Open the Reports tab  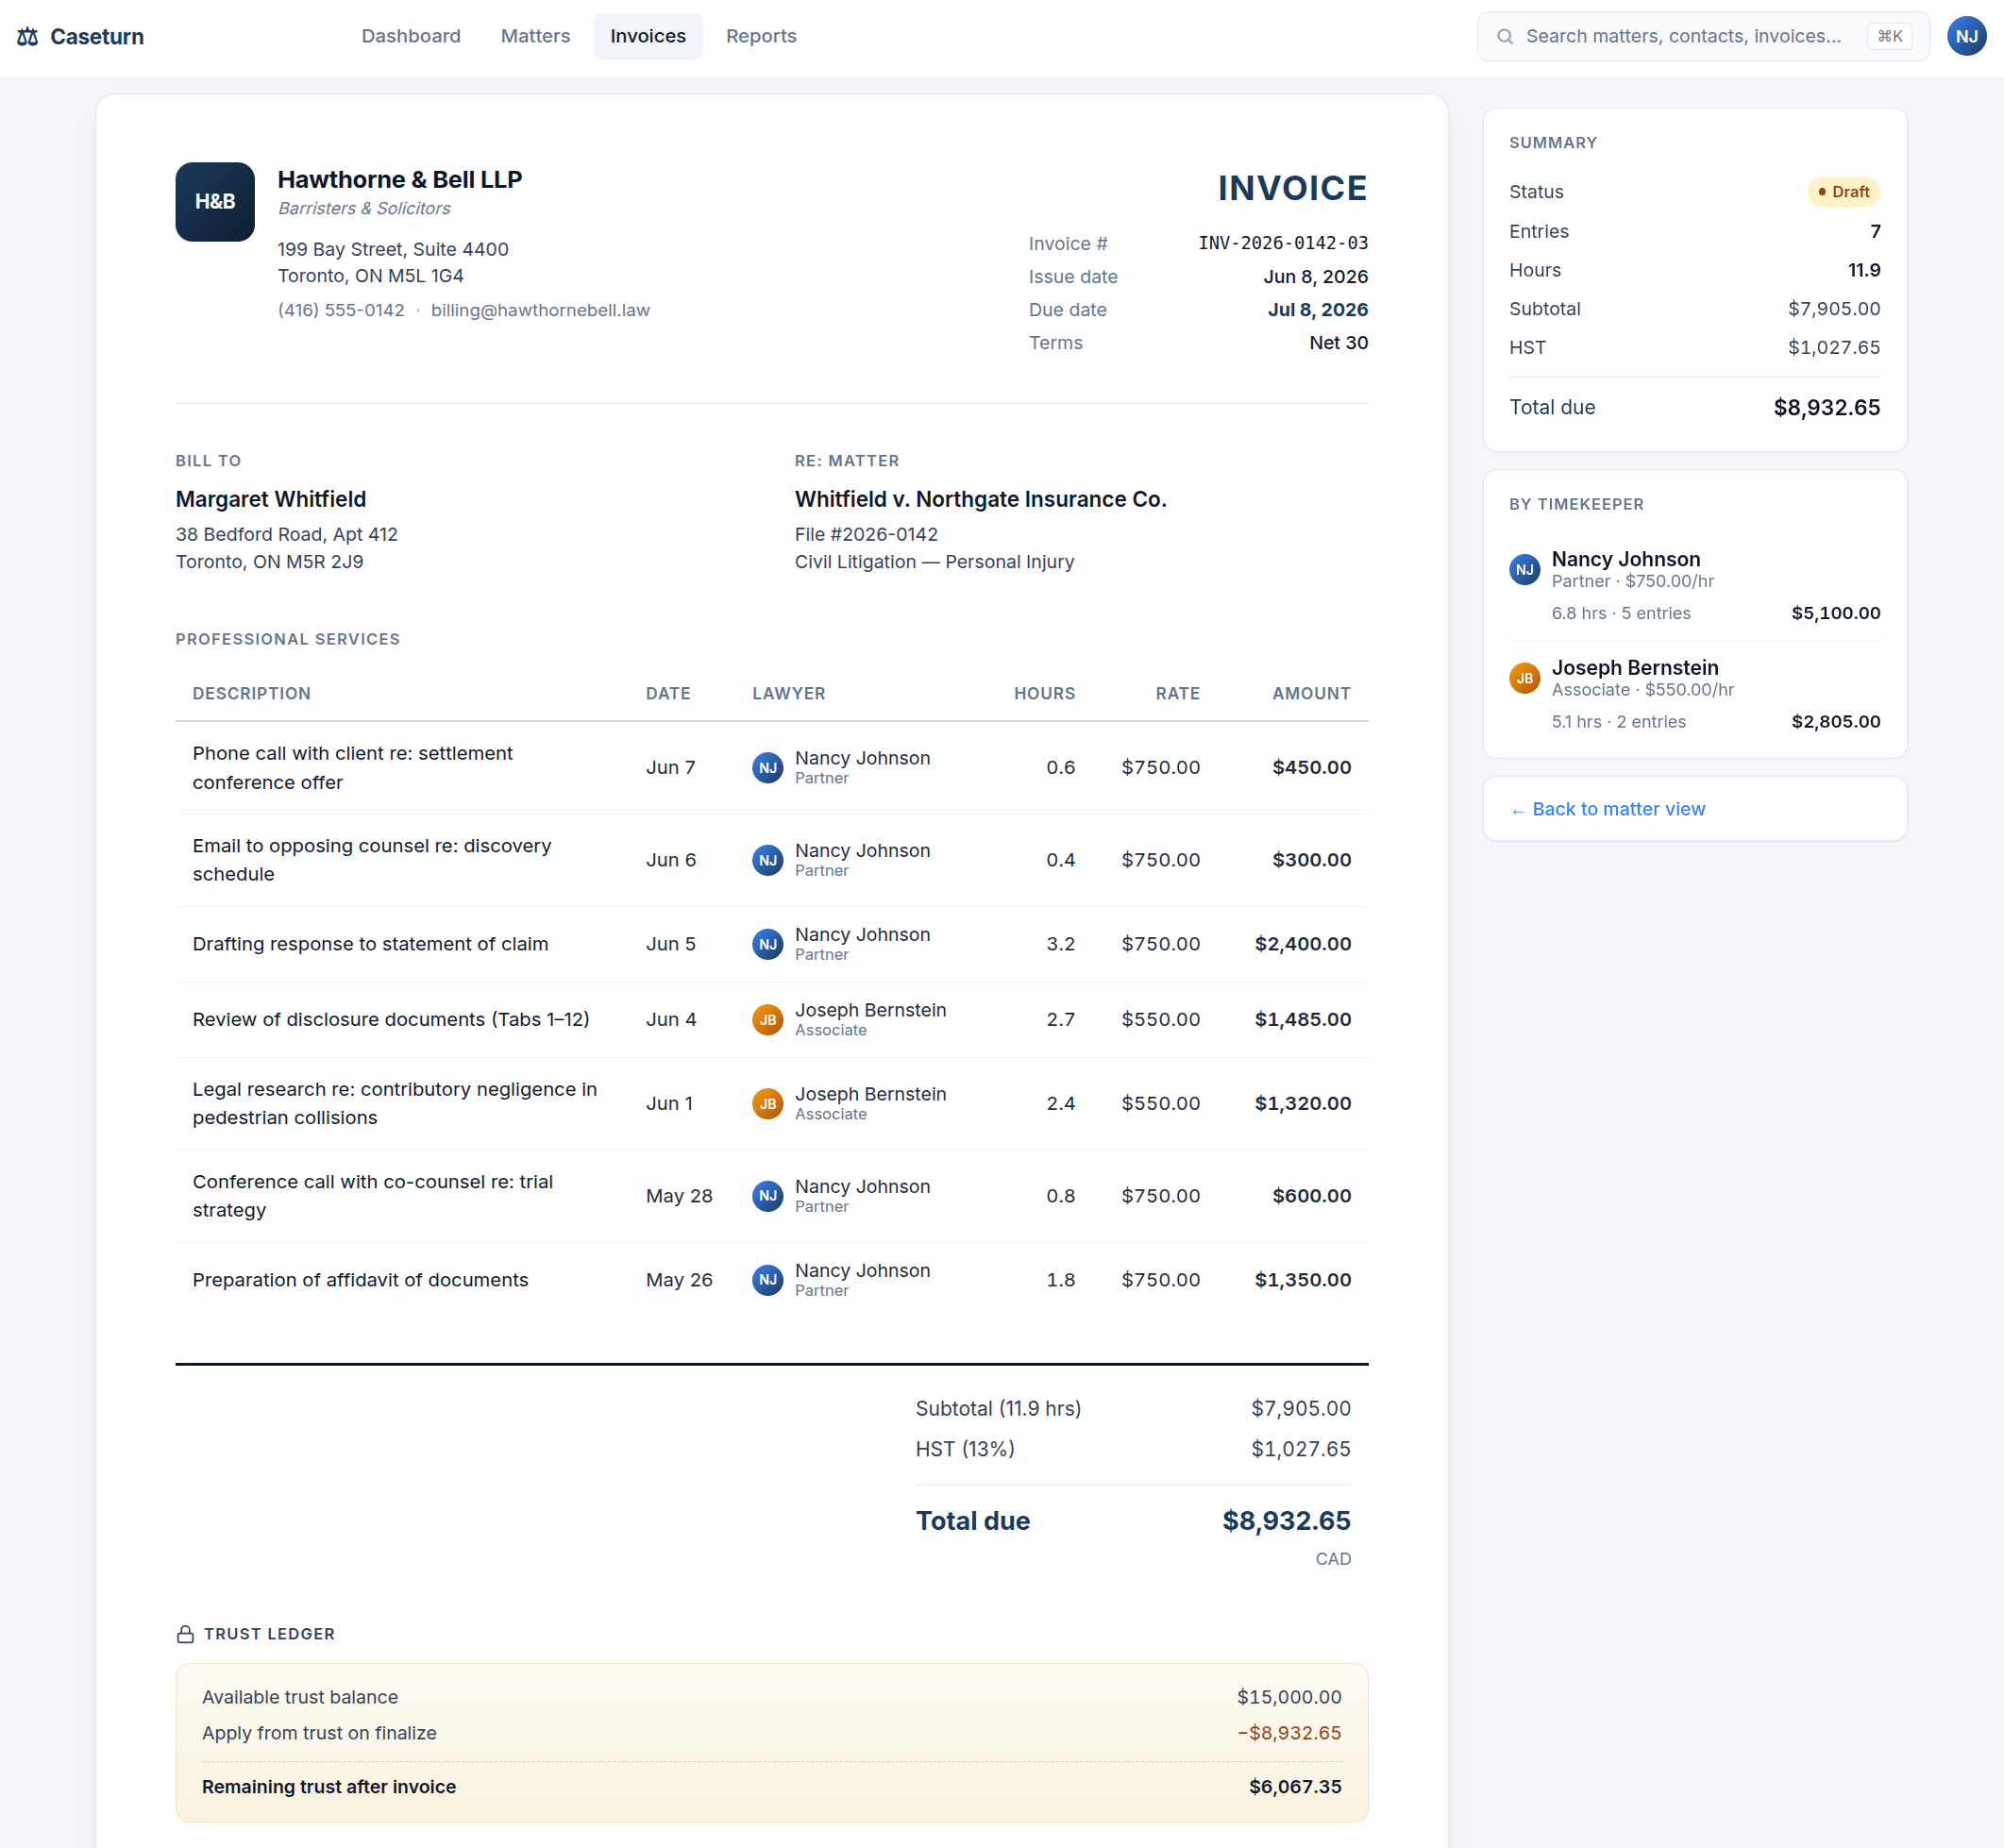tap(761, 37)
